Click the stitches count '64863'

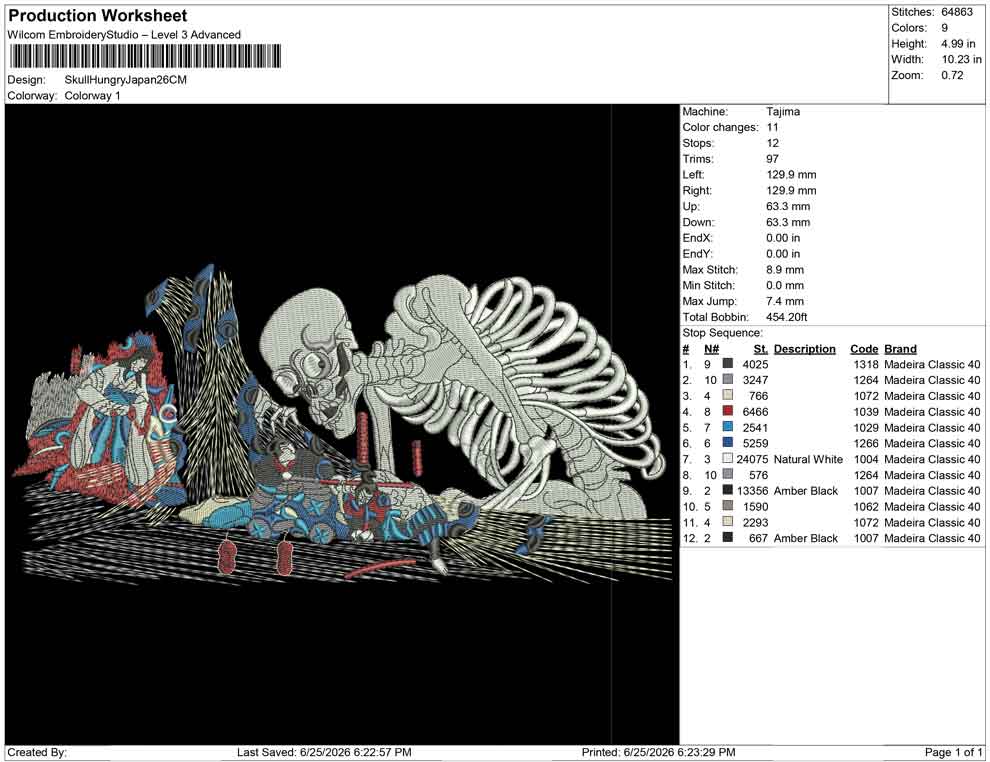(957, 12)
